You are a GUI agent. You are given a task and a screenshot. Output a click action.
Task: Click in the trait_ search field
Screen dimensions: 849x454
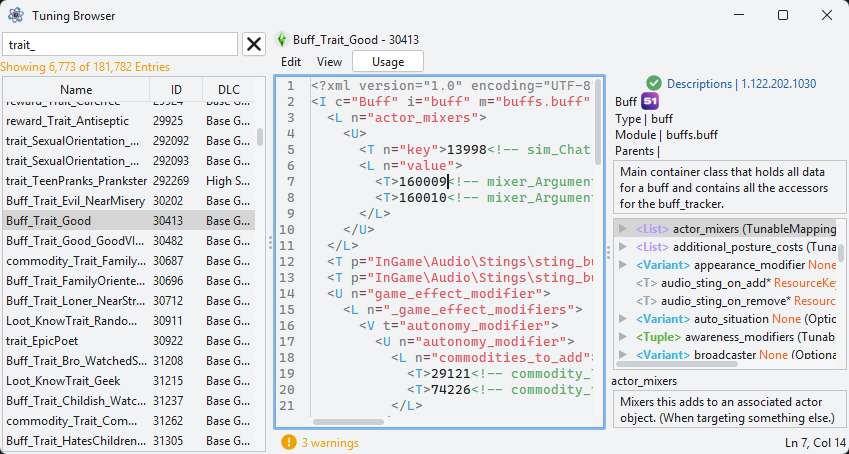(x=120, y=44)
